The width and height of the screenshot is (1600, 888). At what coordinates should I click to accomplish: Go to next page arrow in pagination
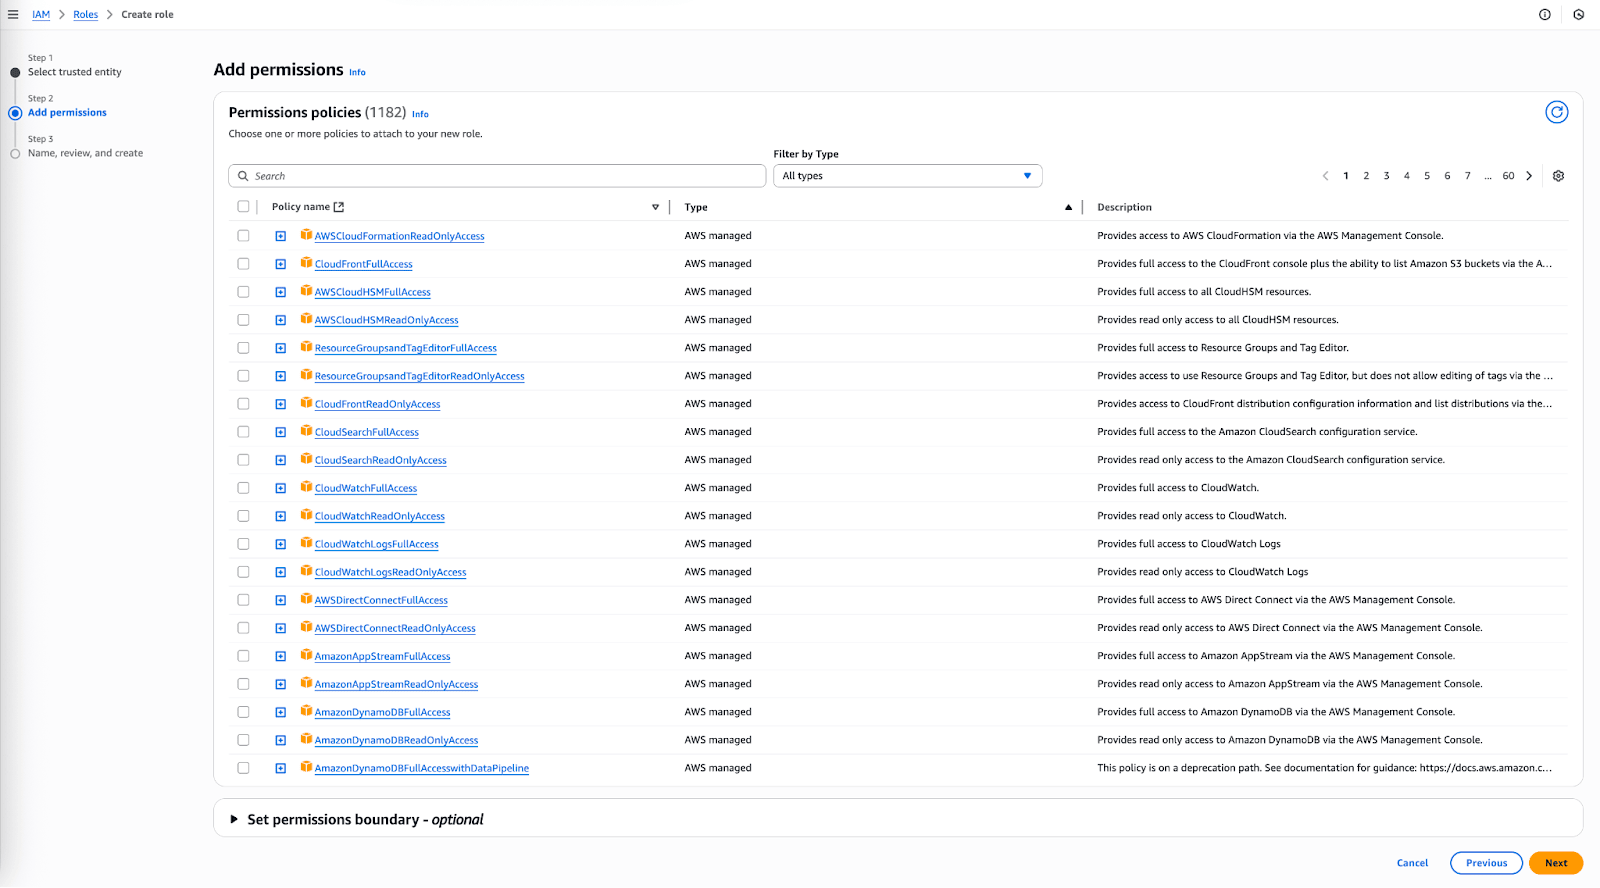[x=1529, y=176]
